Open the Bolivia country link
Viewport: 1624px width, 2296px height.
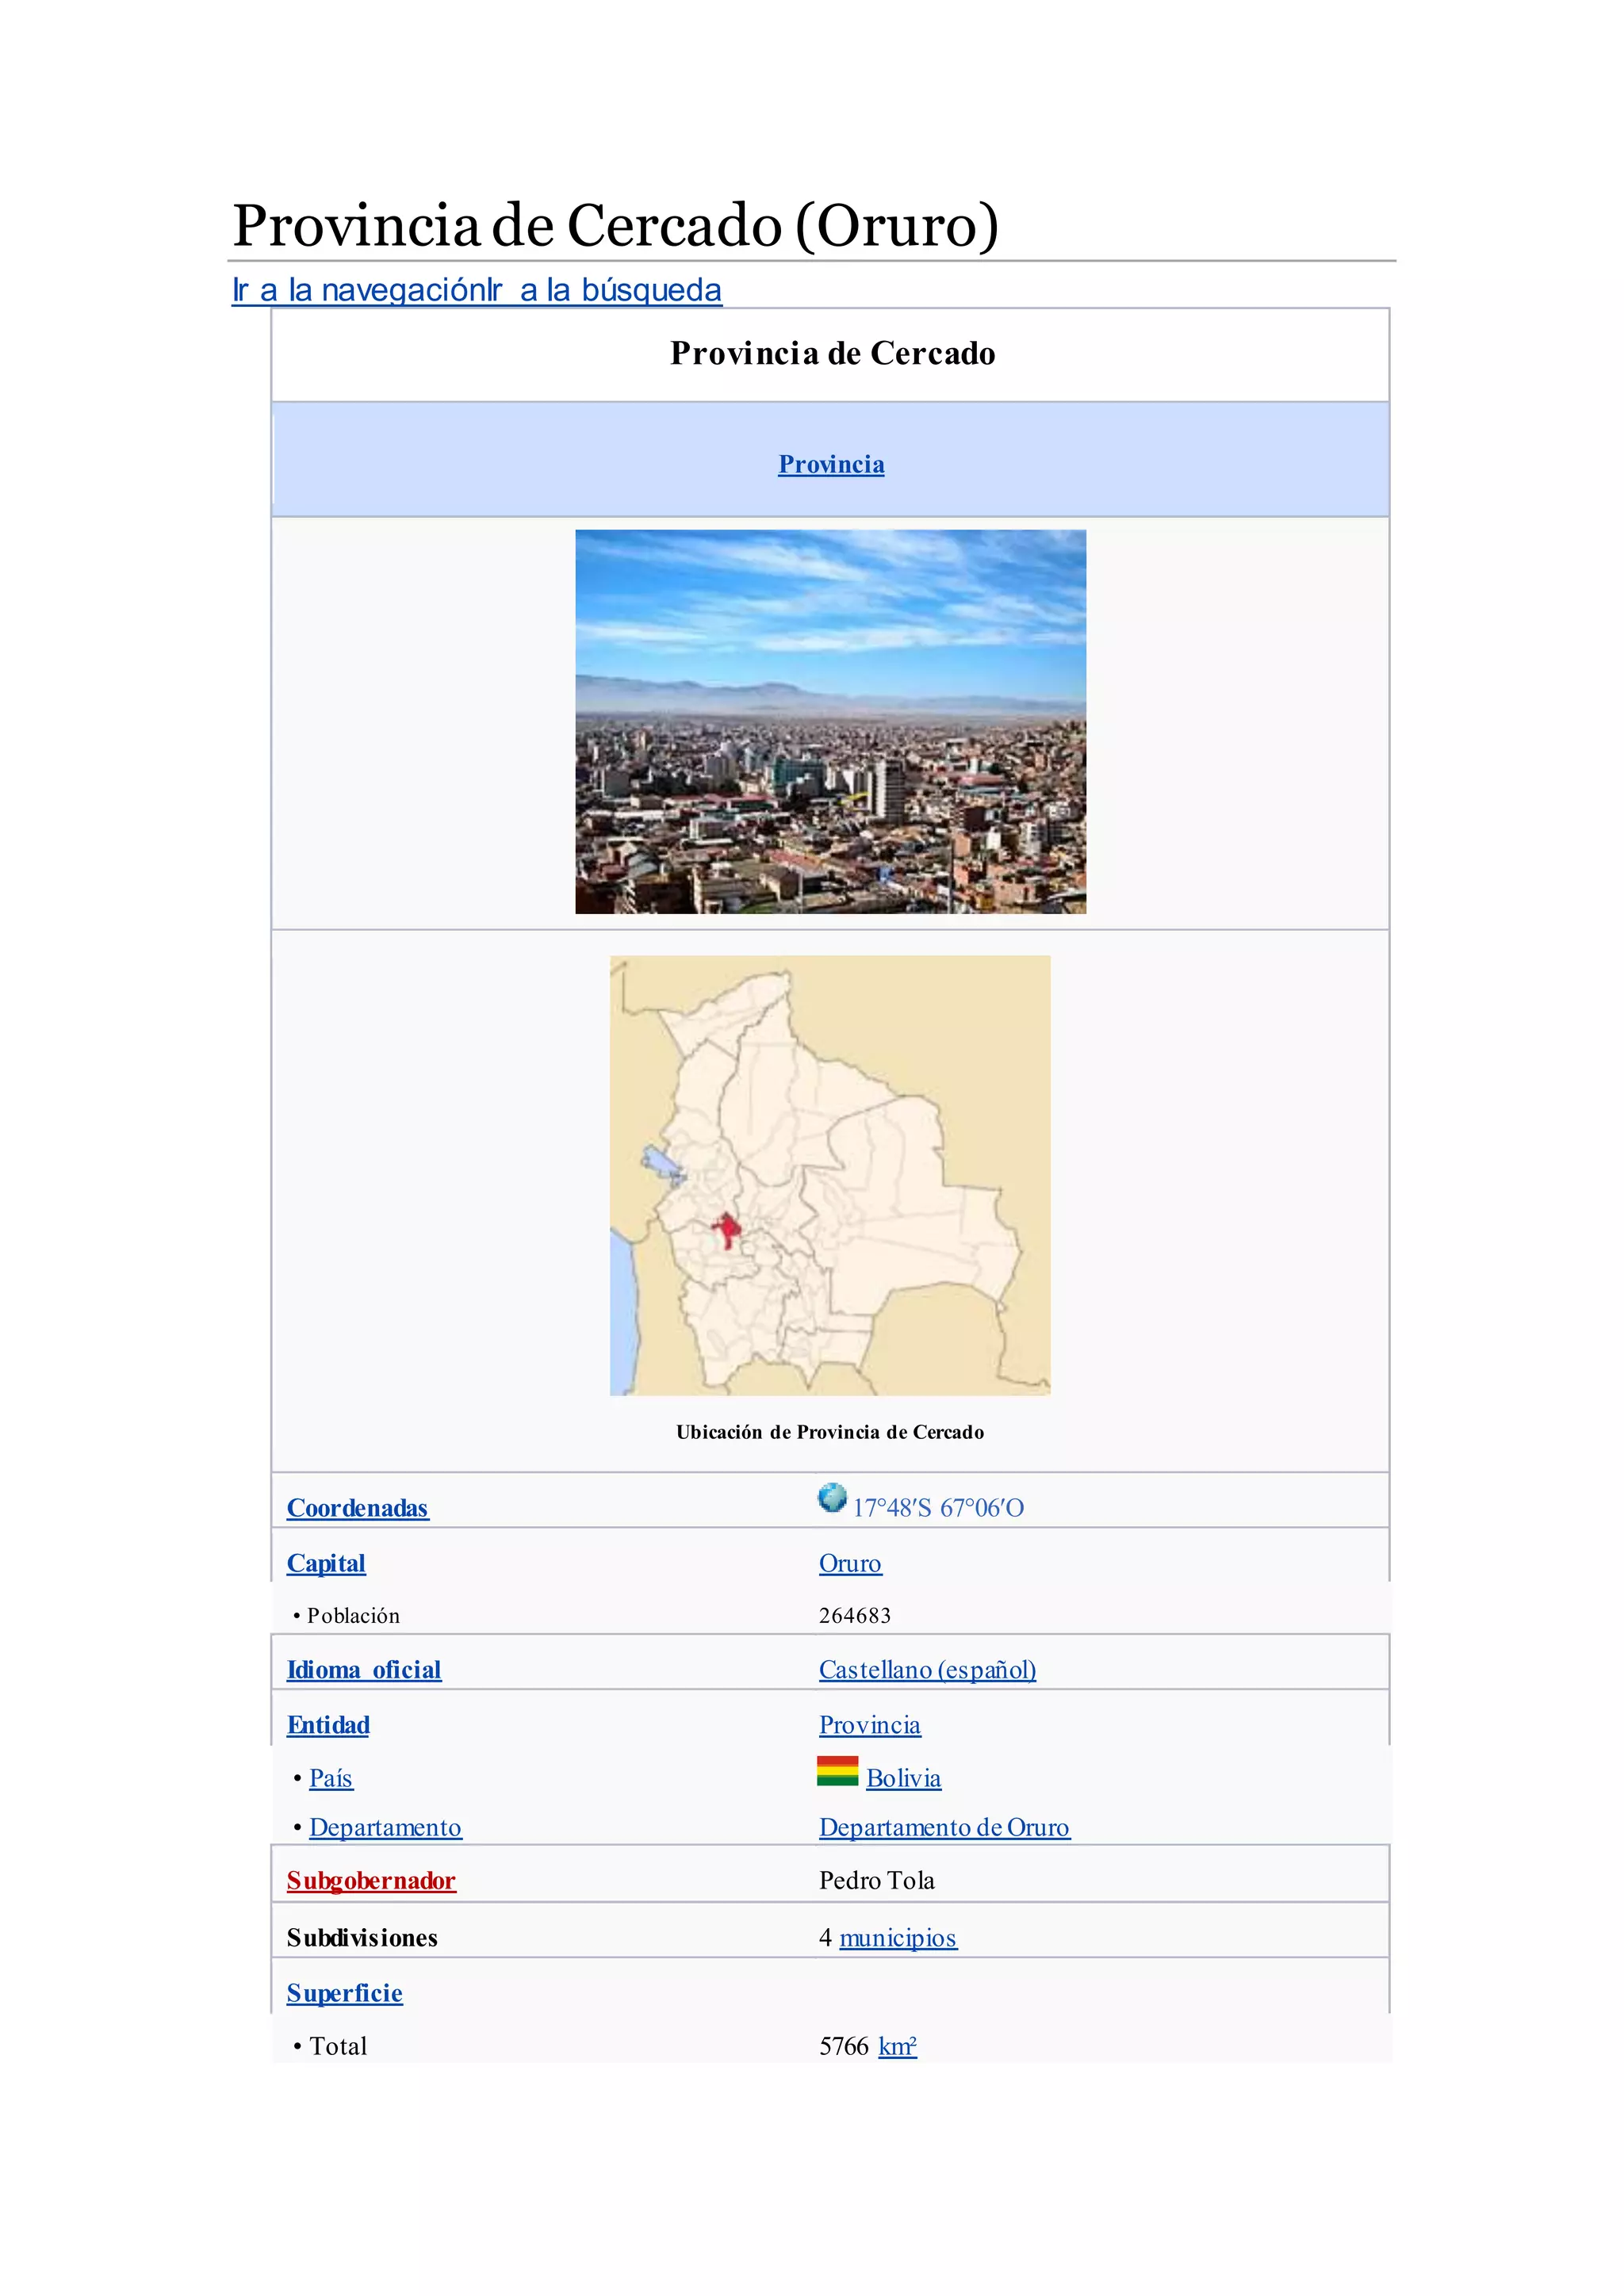click(903, 1778)
